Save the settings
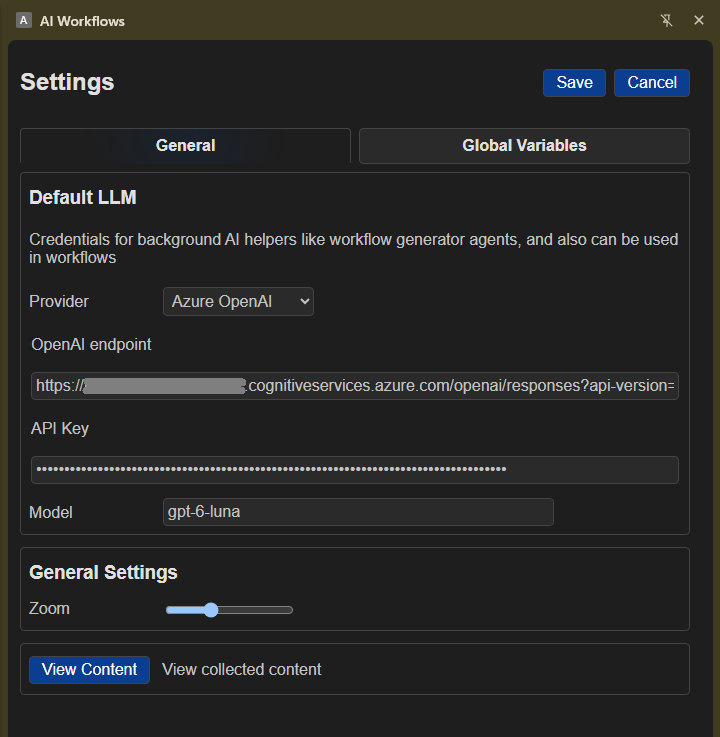This screenshot has width=720, height=737. point(574,83)
